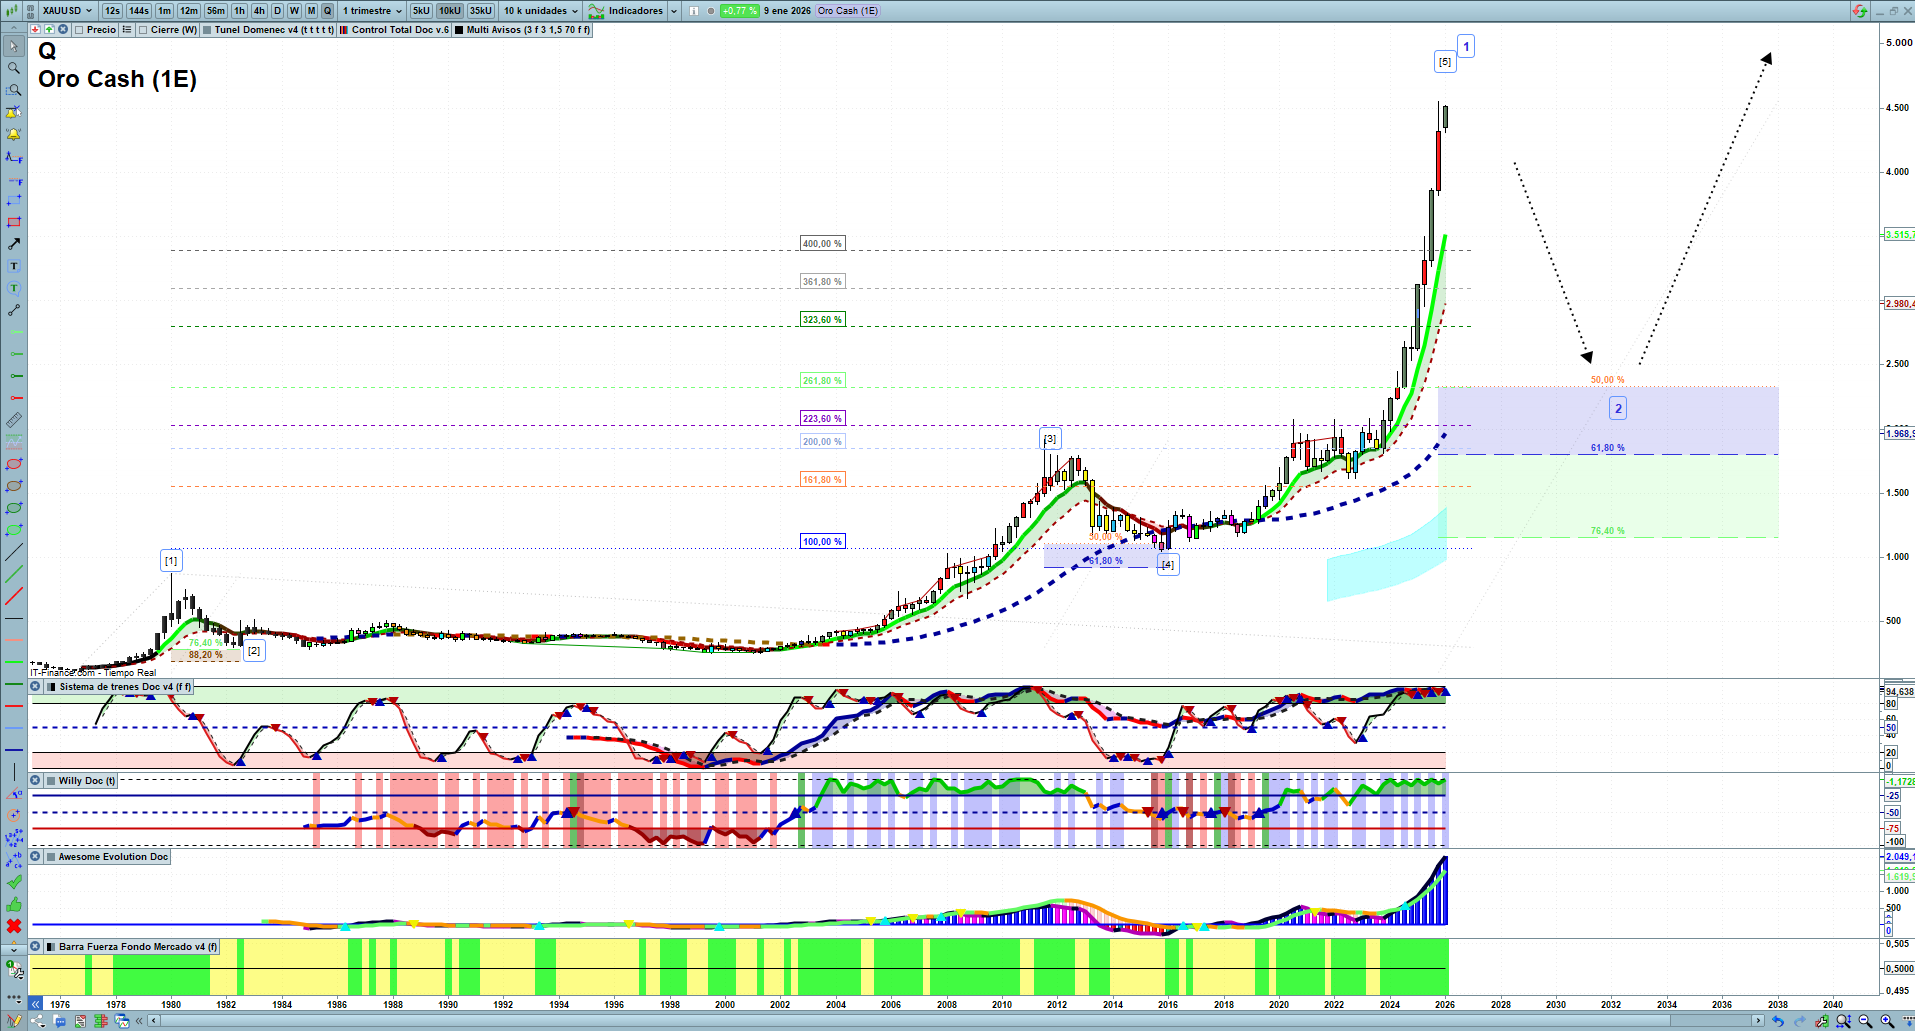Open the 10 k unidades dropdown
This screenshot has width=1915, height=1031.
pos(541,11)
